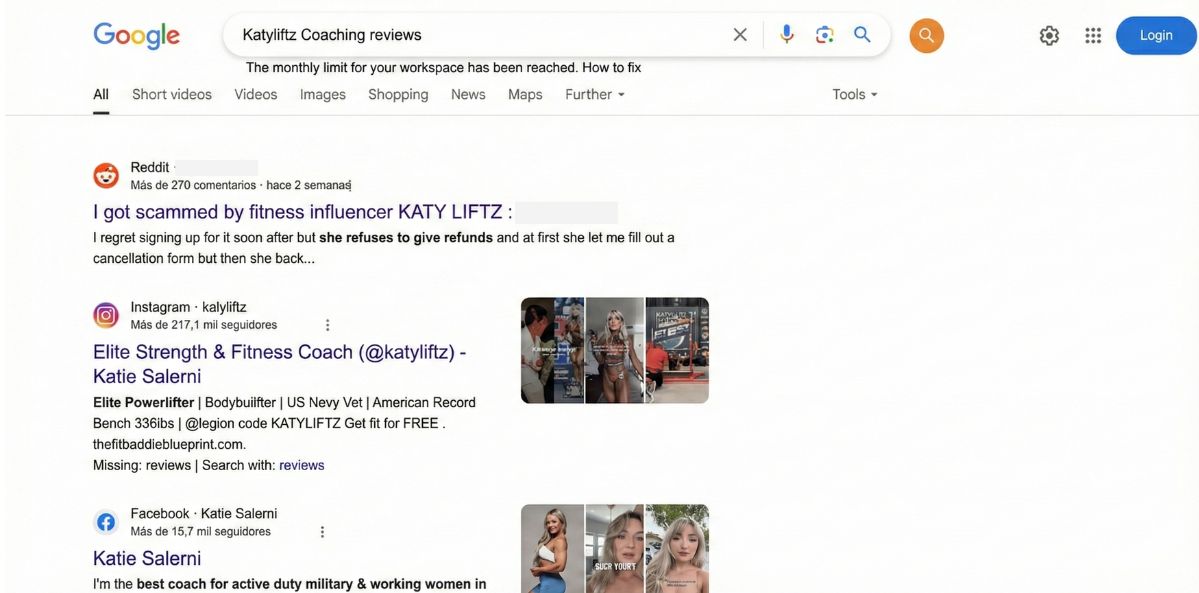The width and height of the screenshot is (1199, 593).
Task: Open the settings gear icon
Action: point(1049,35)
